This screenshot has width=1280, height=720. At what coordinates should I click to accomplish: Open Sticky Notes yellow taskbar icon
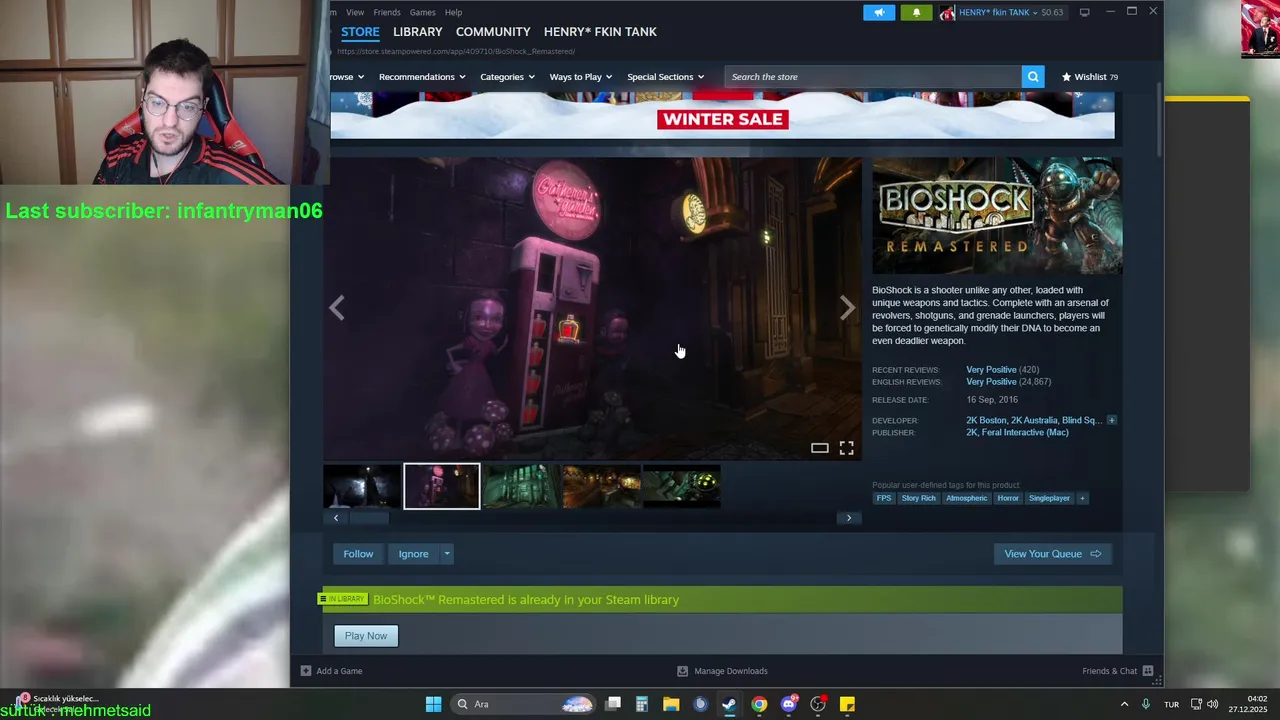tap(847, 704)
